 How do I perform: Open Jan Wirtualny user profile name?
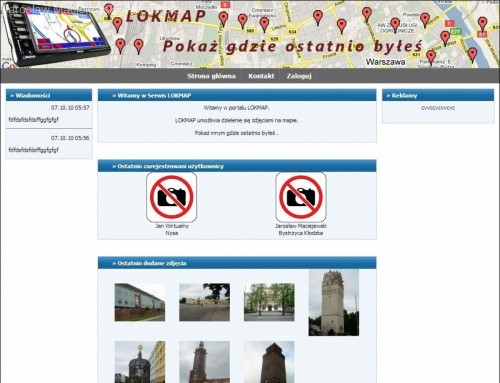point(172,226)
